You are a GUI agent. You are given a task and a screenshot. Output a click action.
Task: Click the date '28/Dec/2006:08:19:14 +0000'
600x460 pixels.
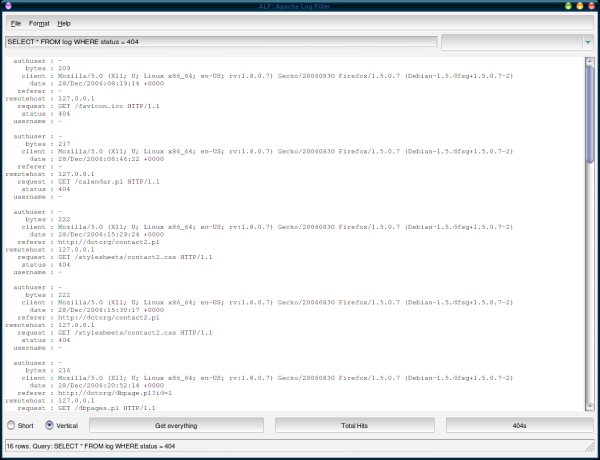coord(111,83)
